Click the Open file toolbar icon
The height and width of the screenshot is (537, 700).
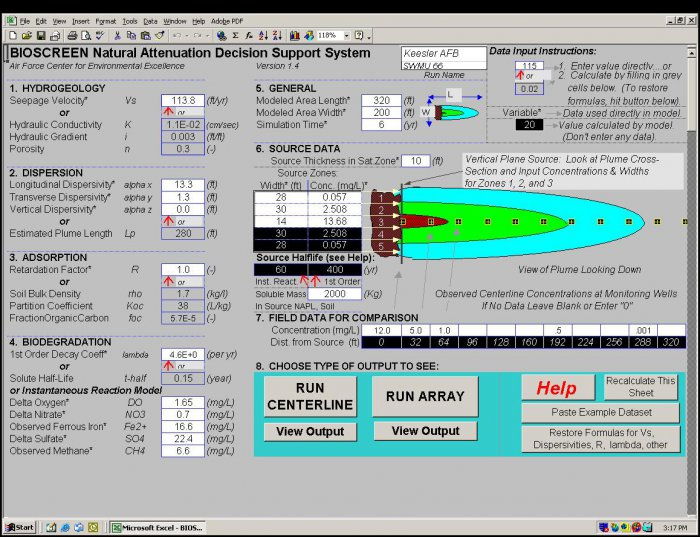27,36
